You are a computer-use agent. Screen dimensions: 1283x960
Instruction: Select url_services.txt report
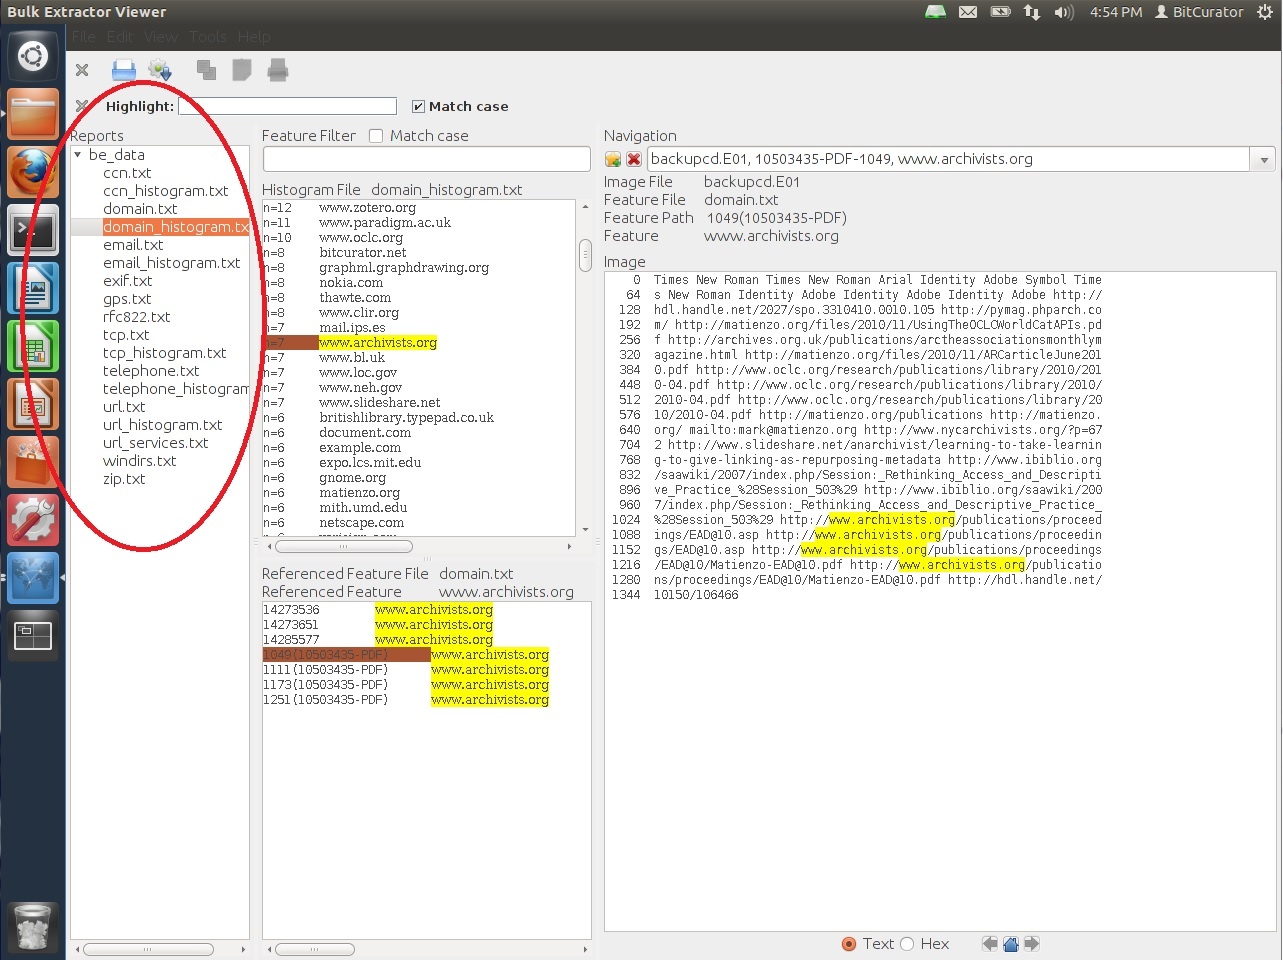click(156, 443)
